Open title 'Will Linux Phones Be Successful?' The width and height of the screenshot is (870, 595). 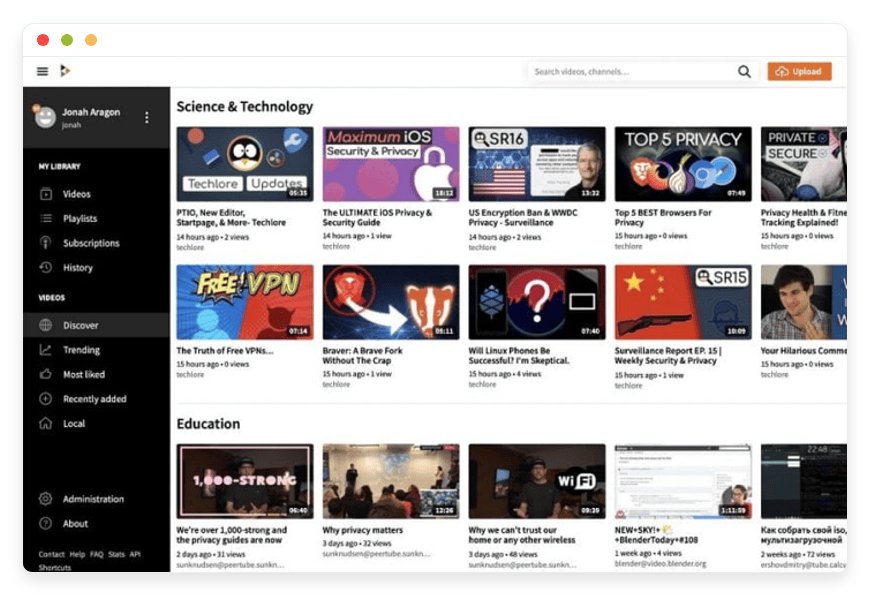pos(519,355)
